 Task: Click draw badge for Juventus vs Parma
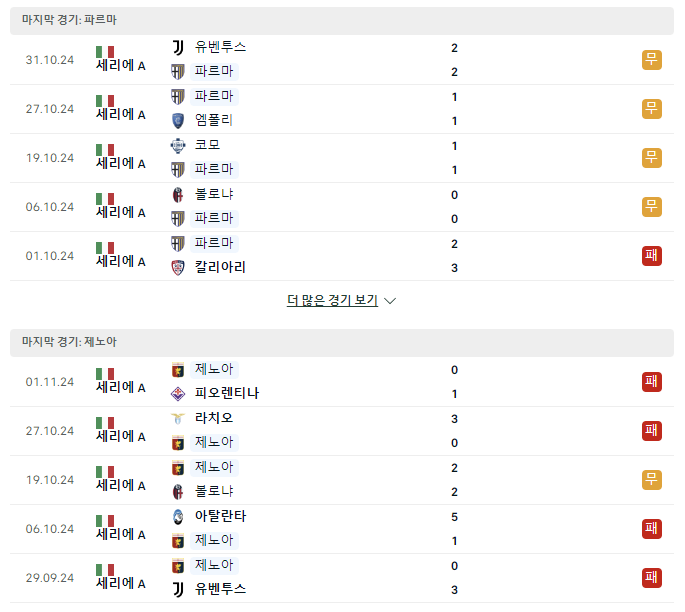click(652, 60)
